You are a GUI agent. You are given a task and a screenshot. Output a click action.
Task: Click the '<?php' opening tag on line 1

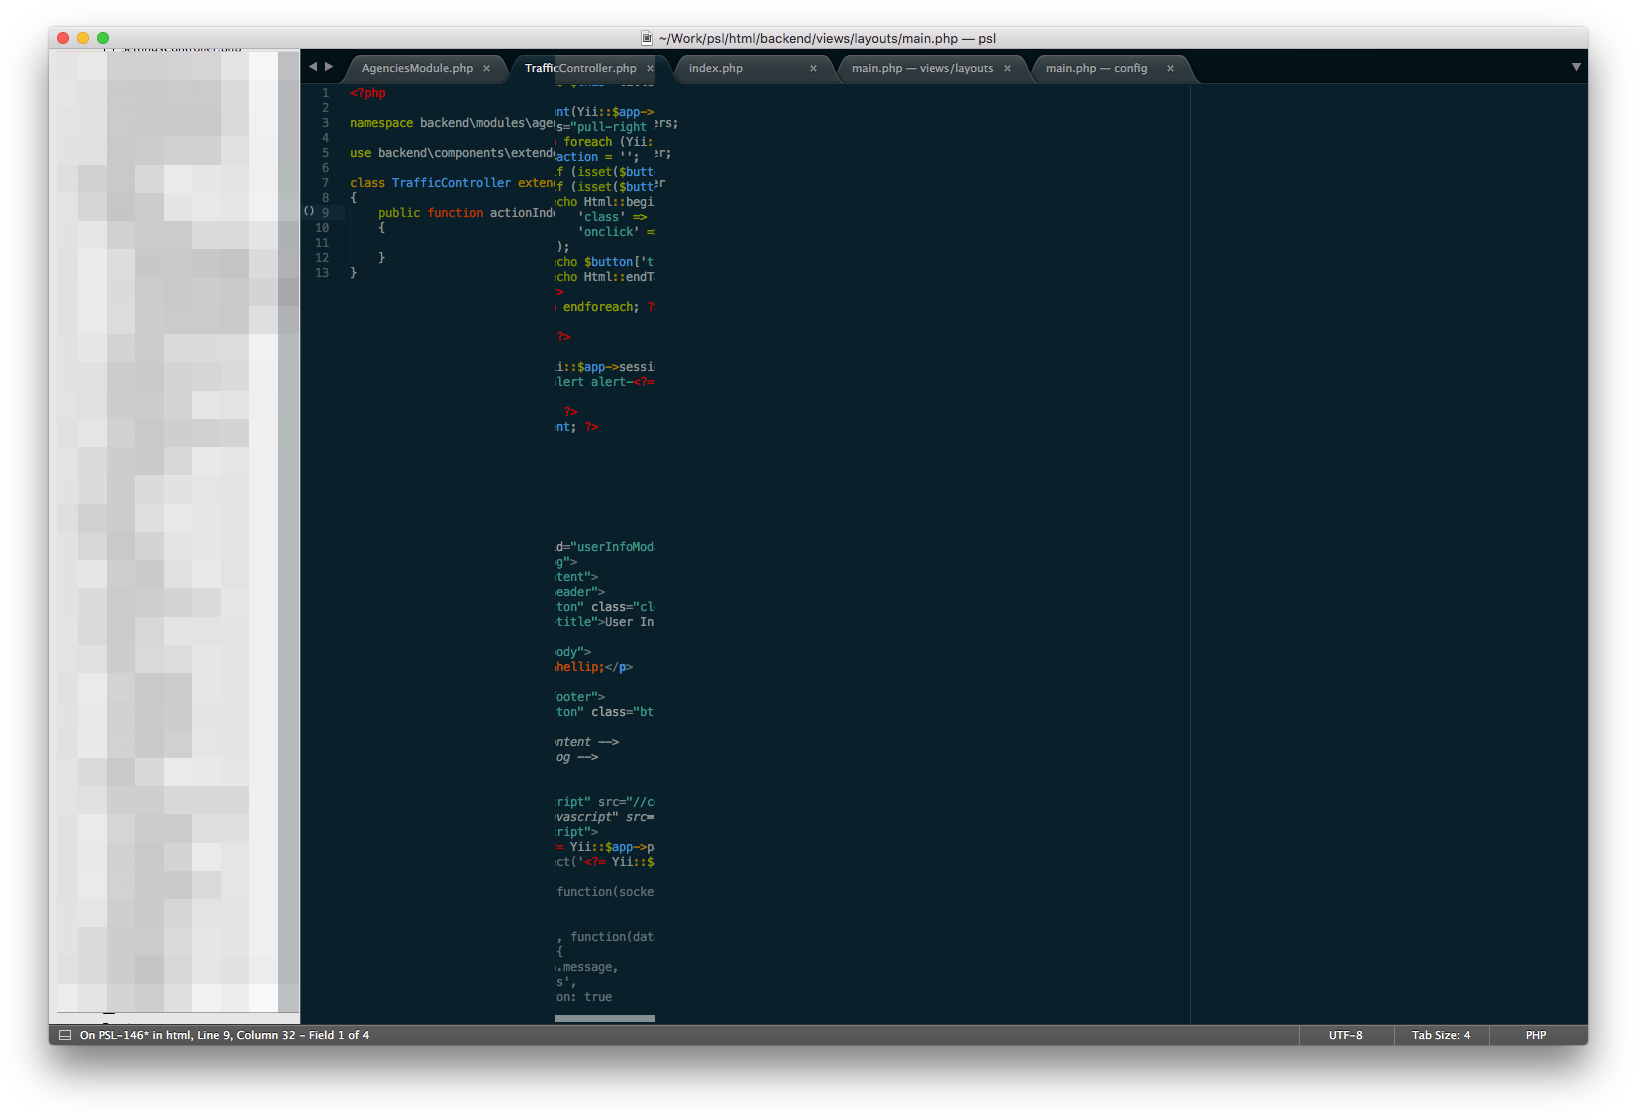[368, 93]
